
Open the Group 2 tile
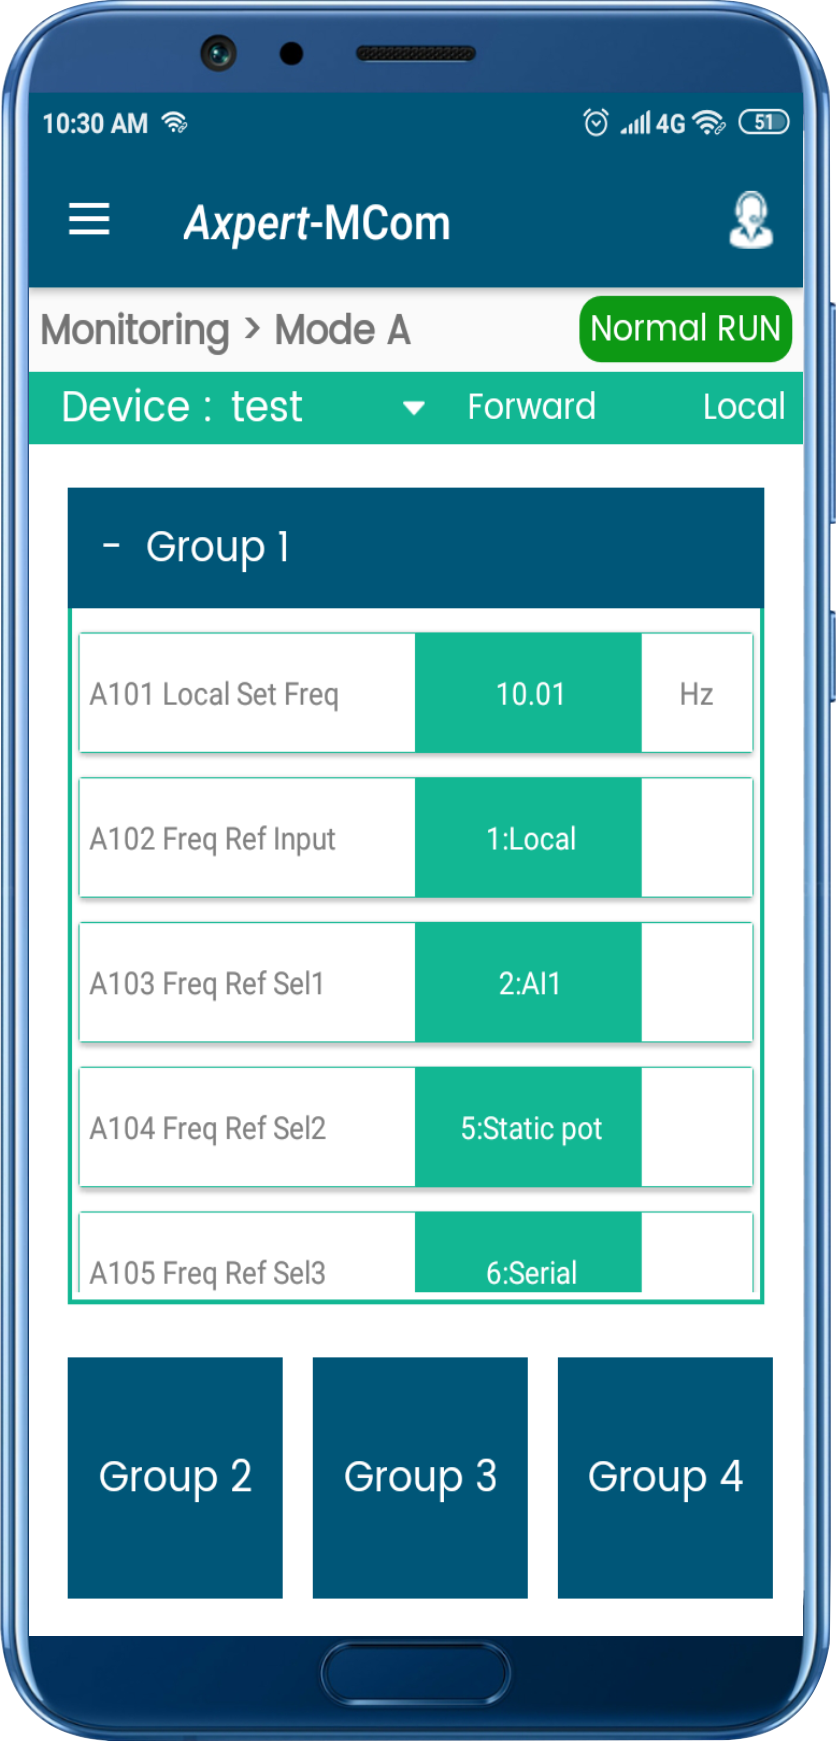click(175, 1477)
